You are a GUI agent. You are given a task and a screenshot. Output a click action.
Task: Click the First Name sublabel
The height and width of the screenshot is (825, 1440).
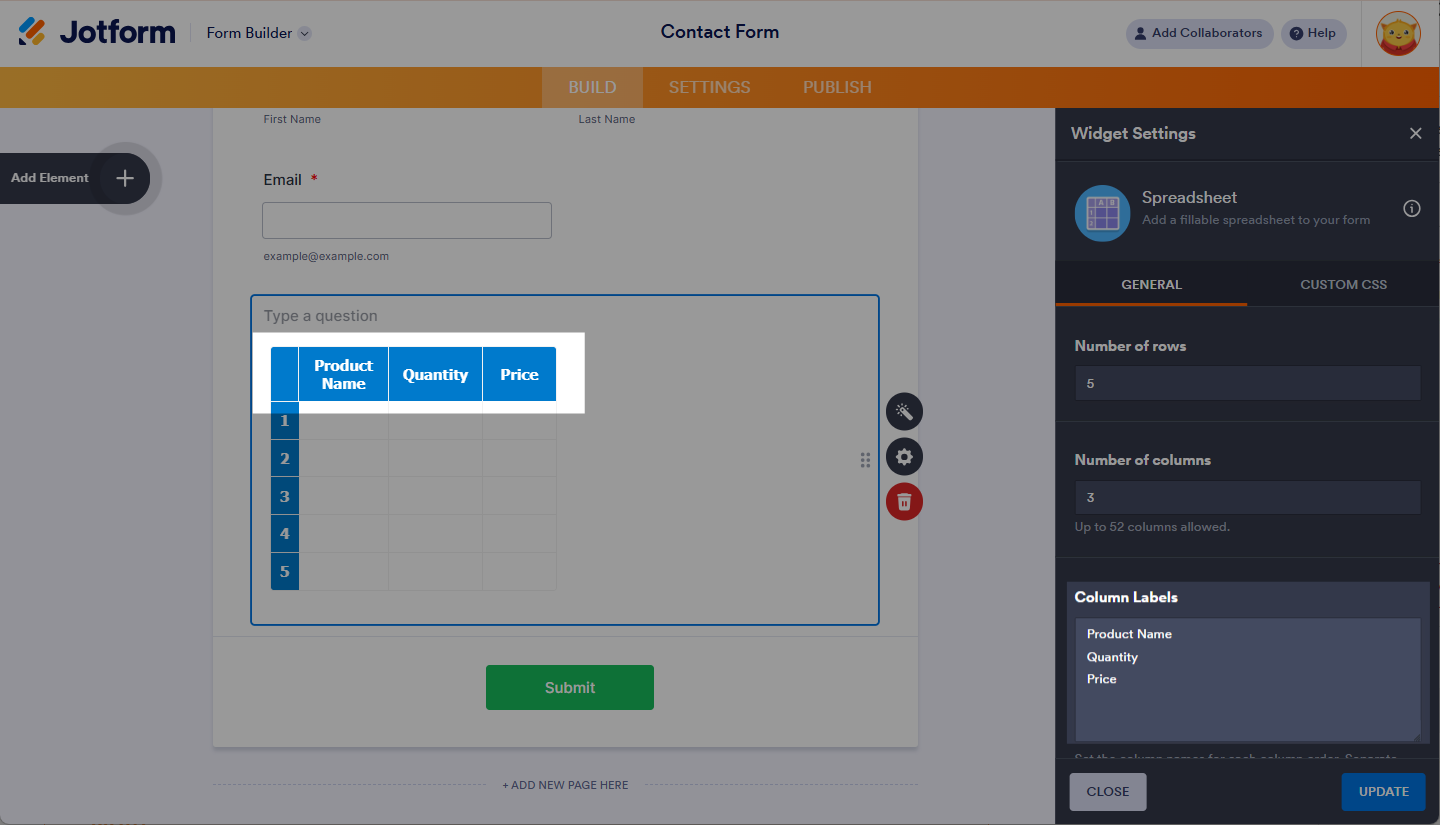pos(292,119)
